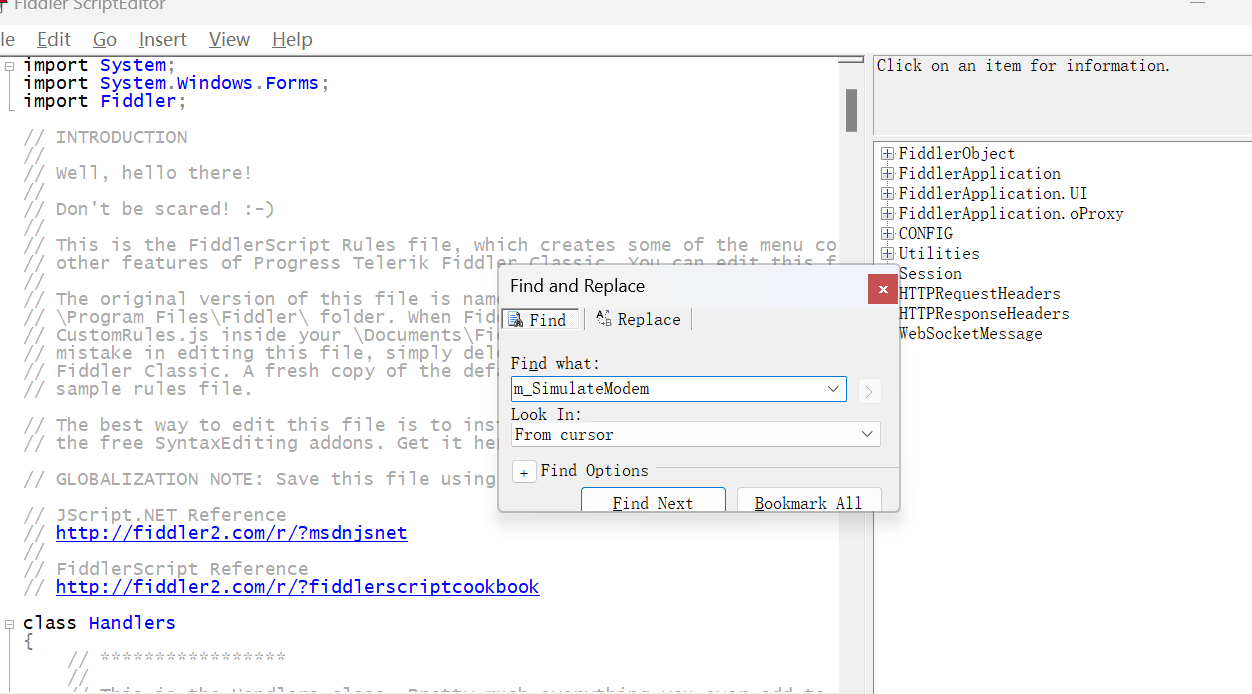Click the 'Click on an item for information.' text
This screenshot has width=1252, height=694.
pyautogui.click(x=1023, y=66)
